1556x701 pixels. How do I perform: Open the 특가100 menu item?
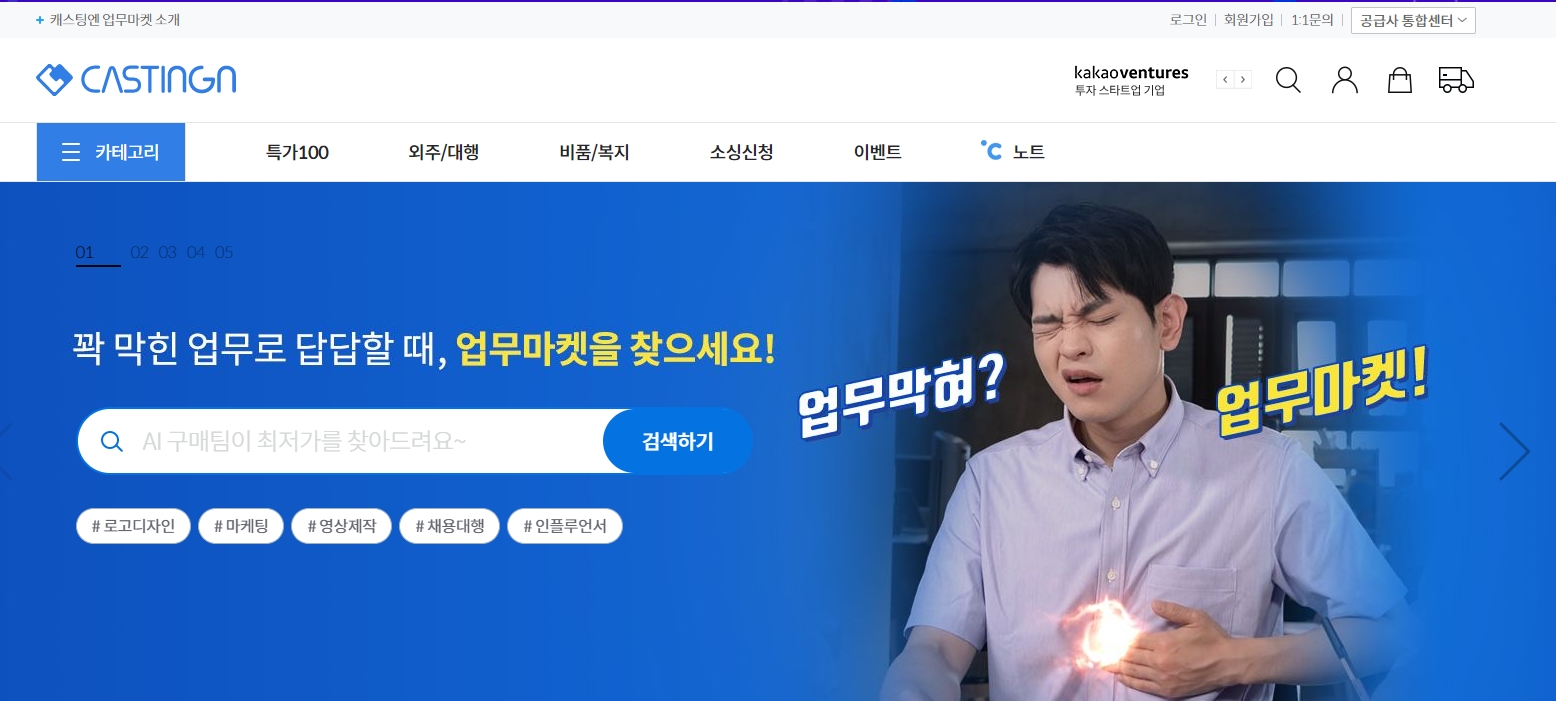[x=297, y=153]
